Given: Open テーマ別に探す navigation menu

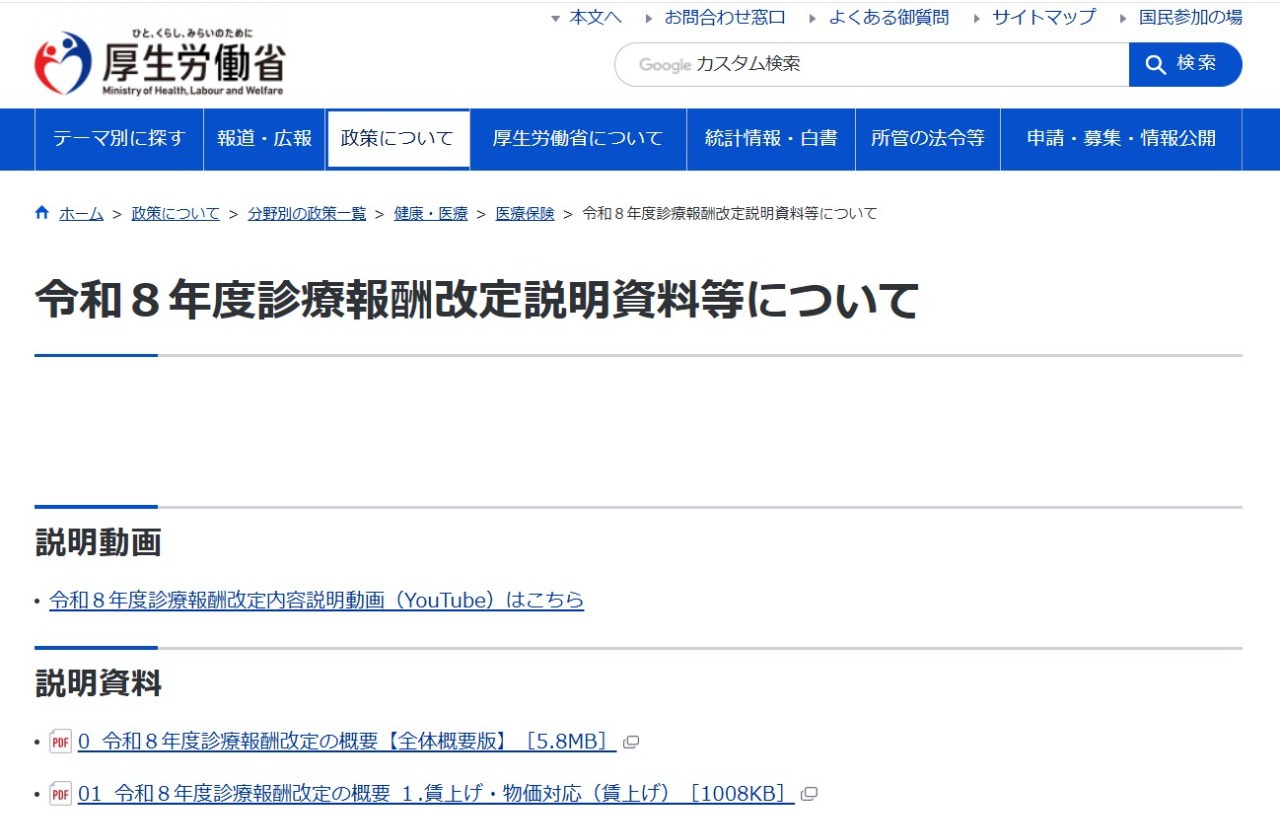Looking at the screenshot, I should [119, 139].
